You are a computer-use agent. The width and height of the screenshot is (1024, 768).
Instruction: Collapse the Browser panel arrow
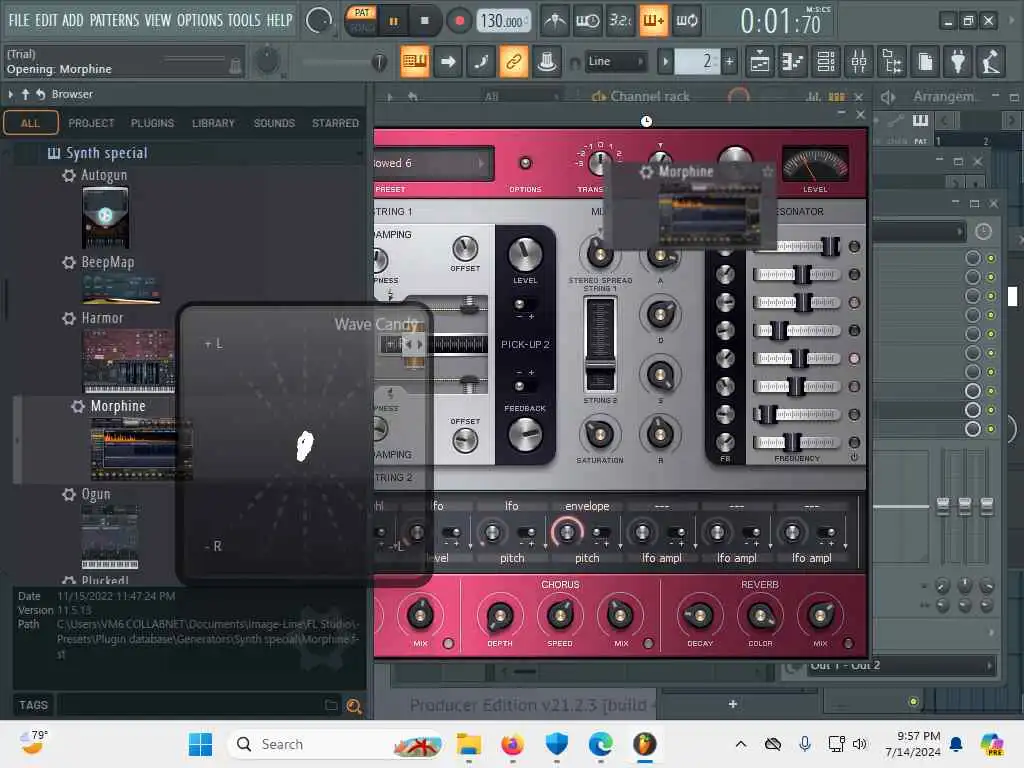pyautogui.click(x=11, y=94)
